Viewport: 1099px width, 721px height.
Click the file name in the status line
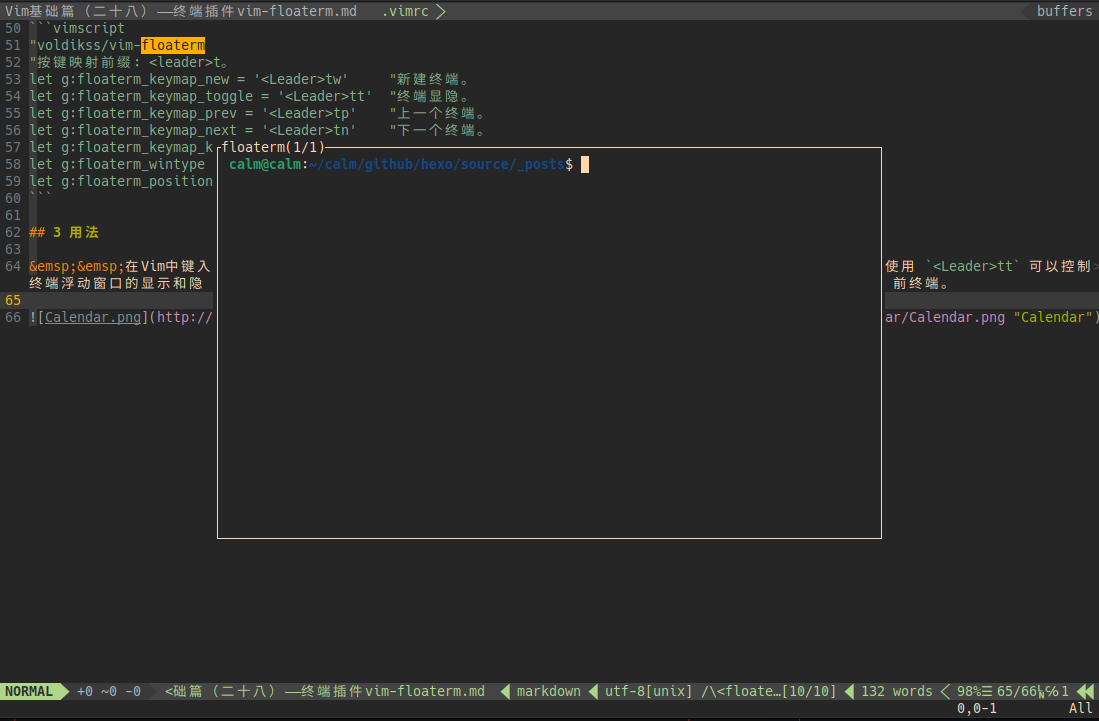325,692
